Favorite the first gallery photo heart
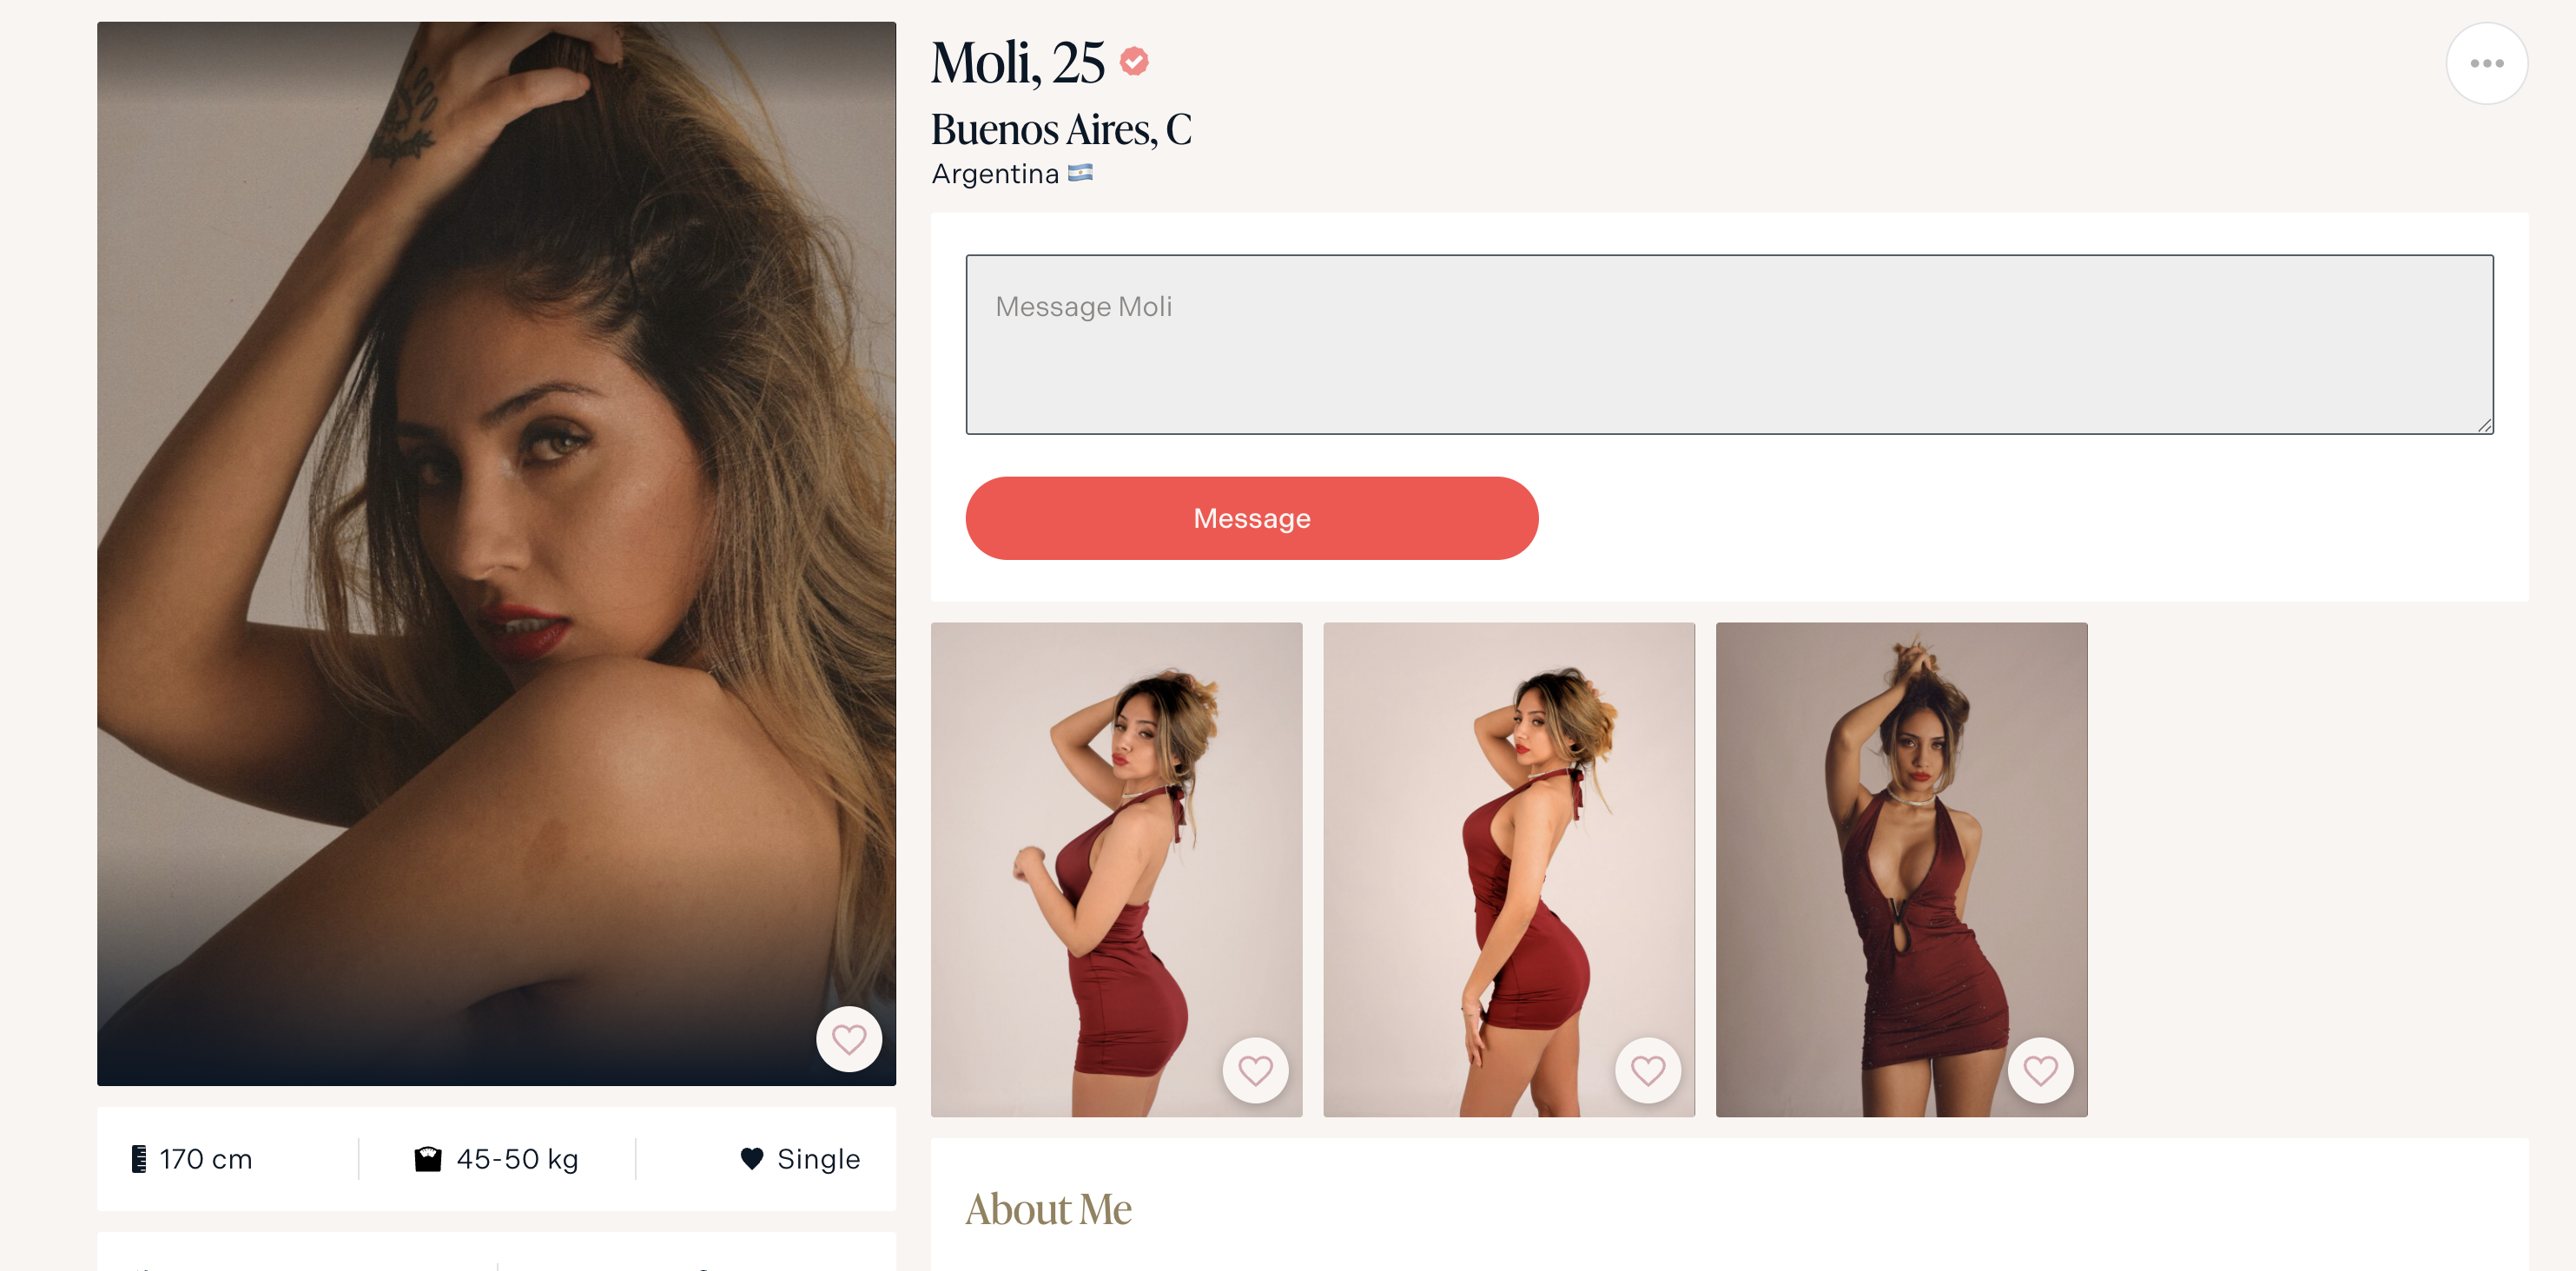The image size is (2576, 1271). tap(1255, 1070)
